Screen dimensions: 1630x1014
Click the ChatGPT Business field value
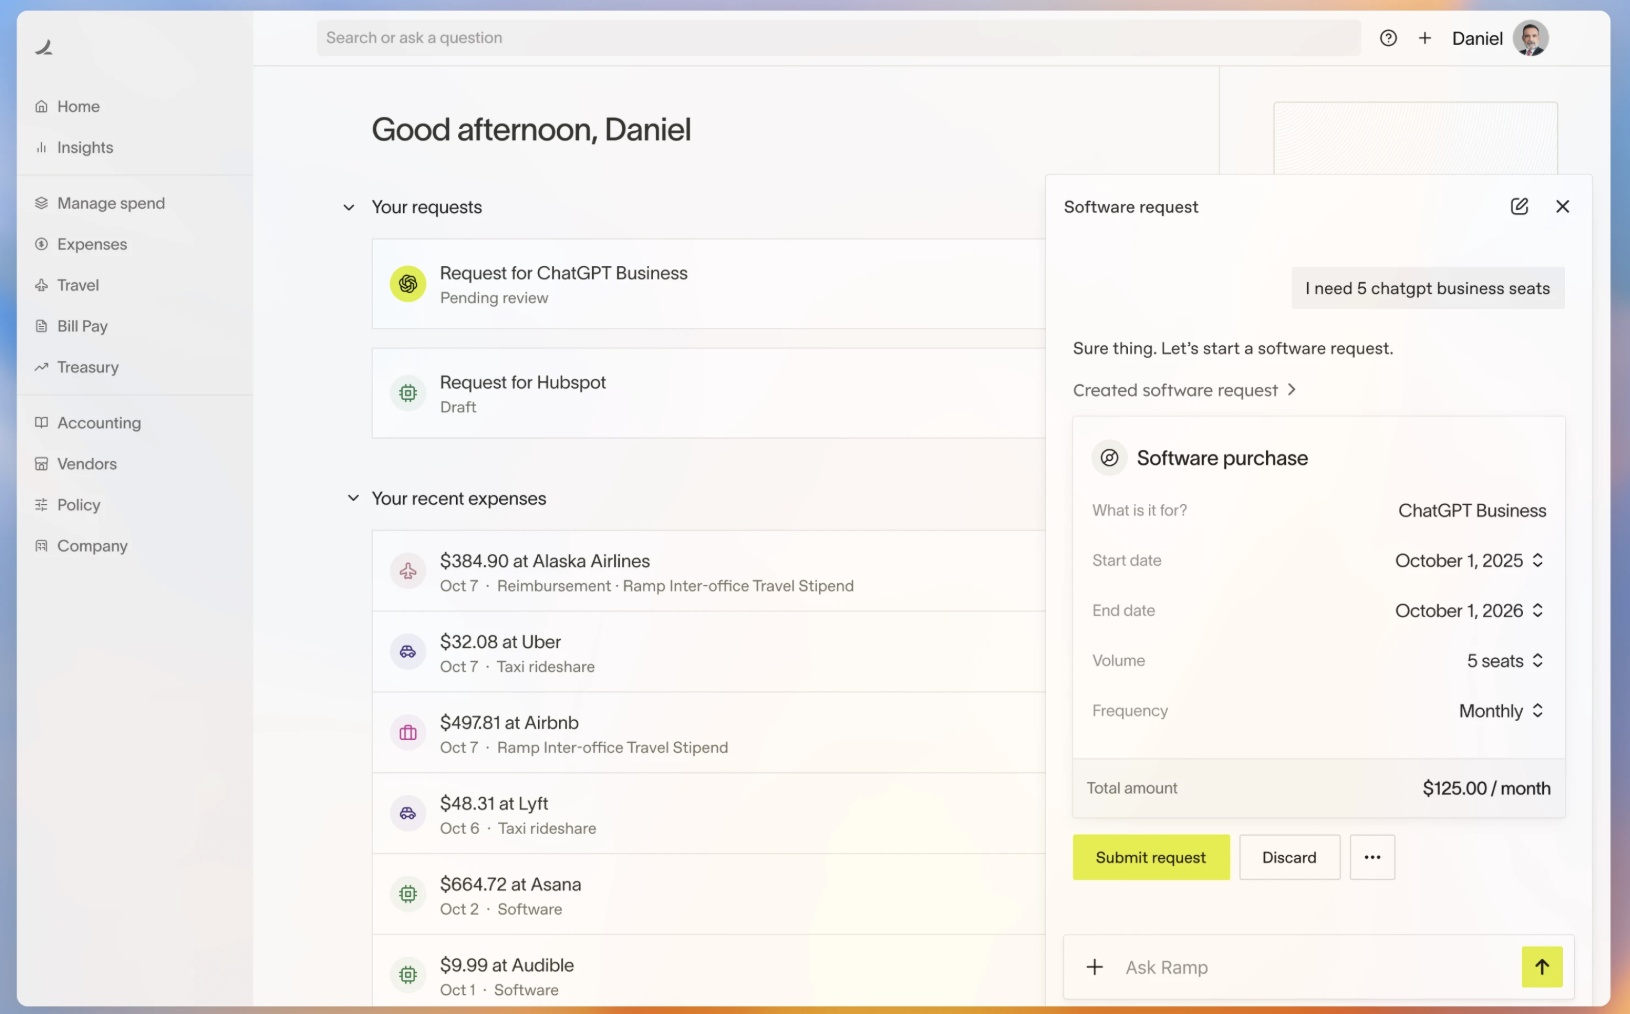[x=1472, y=511]
